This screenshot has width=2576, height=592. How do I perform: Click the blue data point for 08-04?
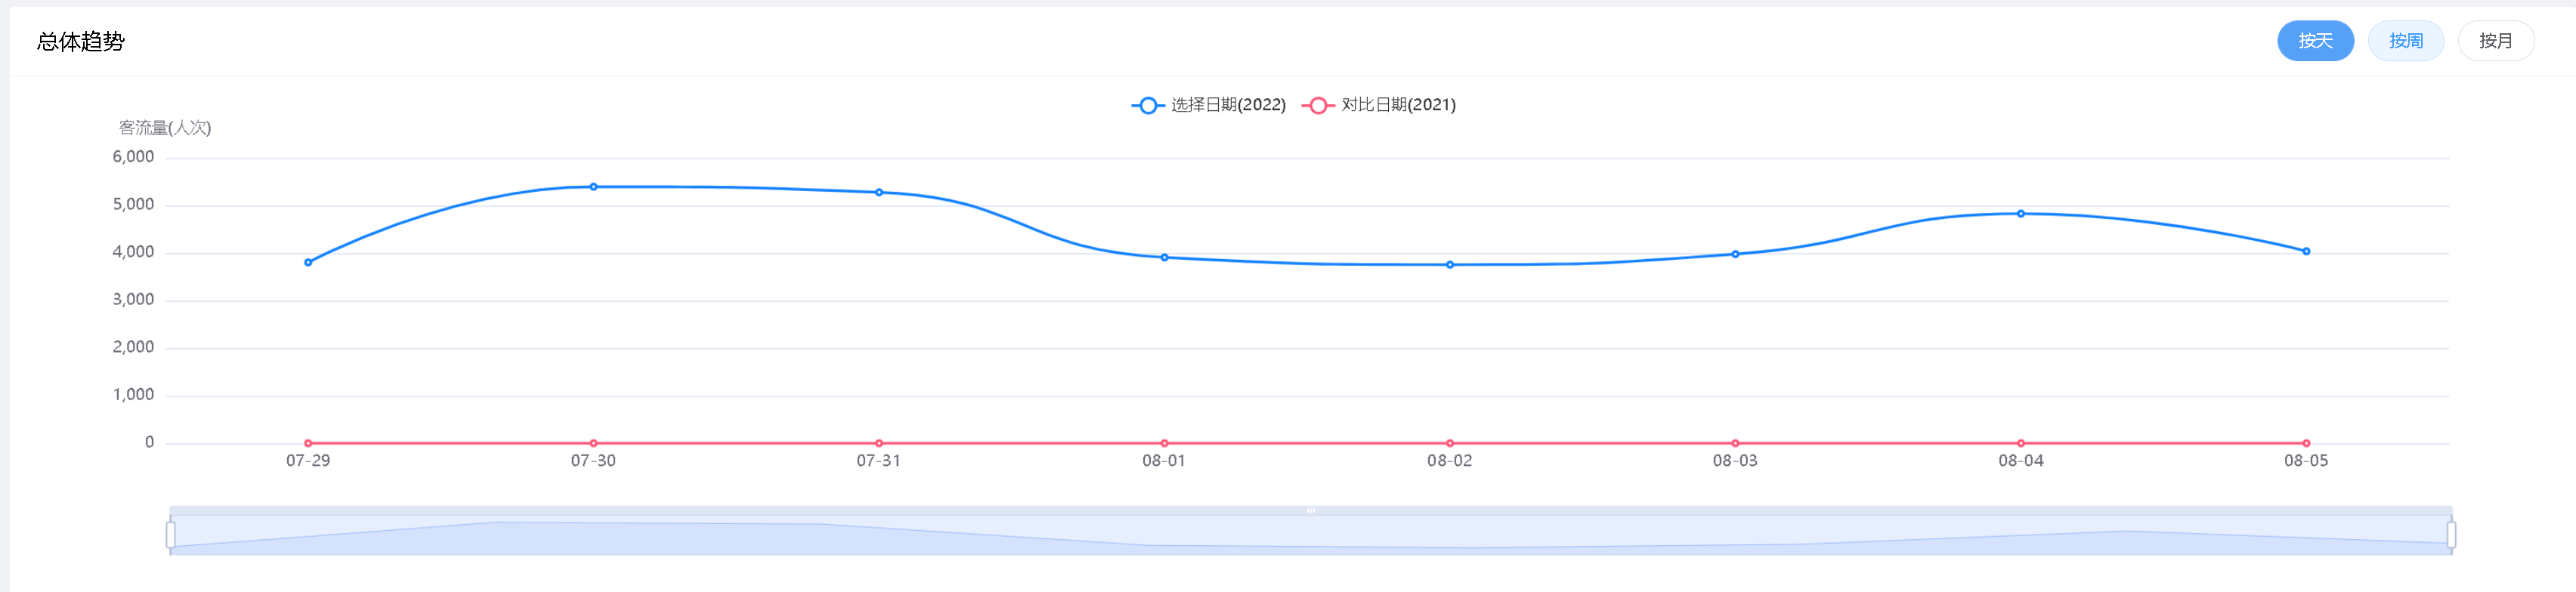point(2020,214)
